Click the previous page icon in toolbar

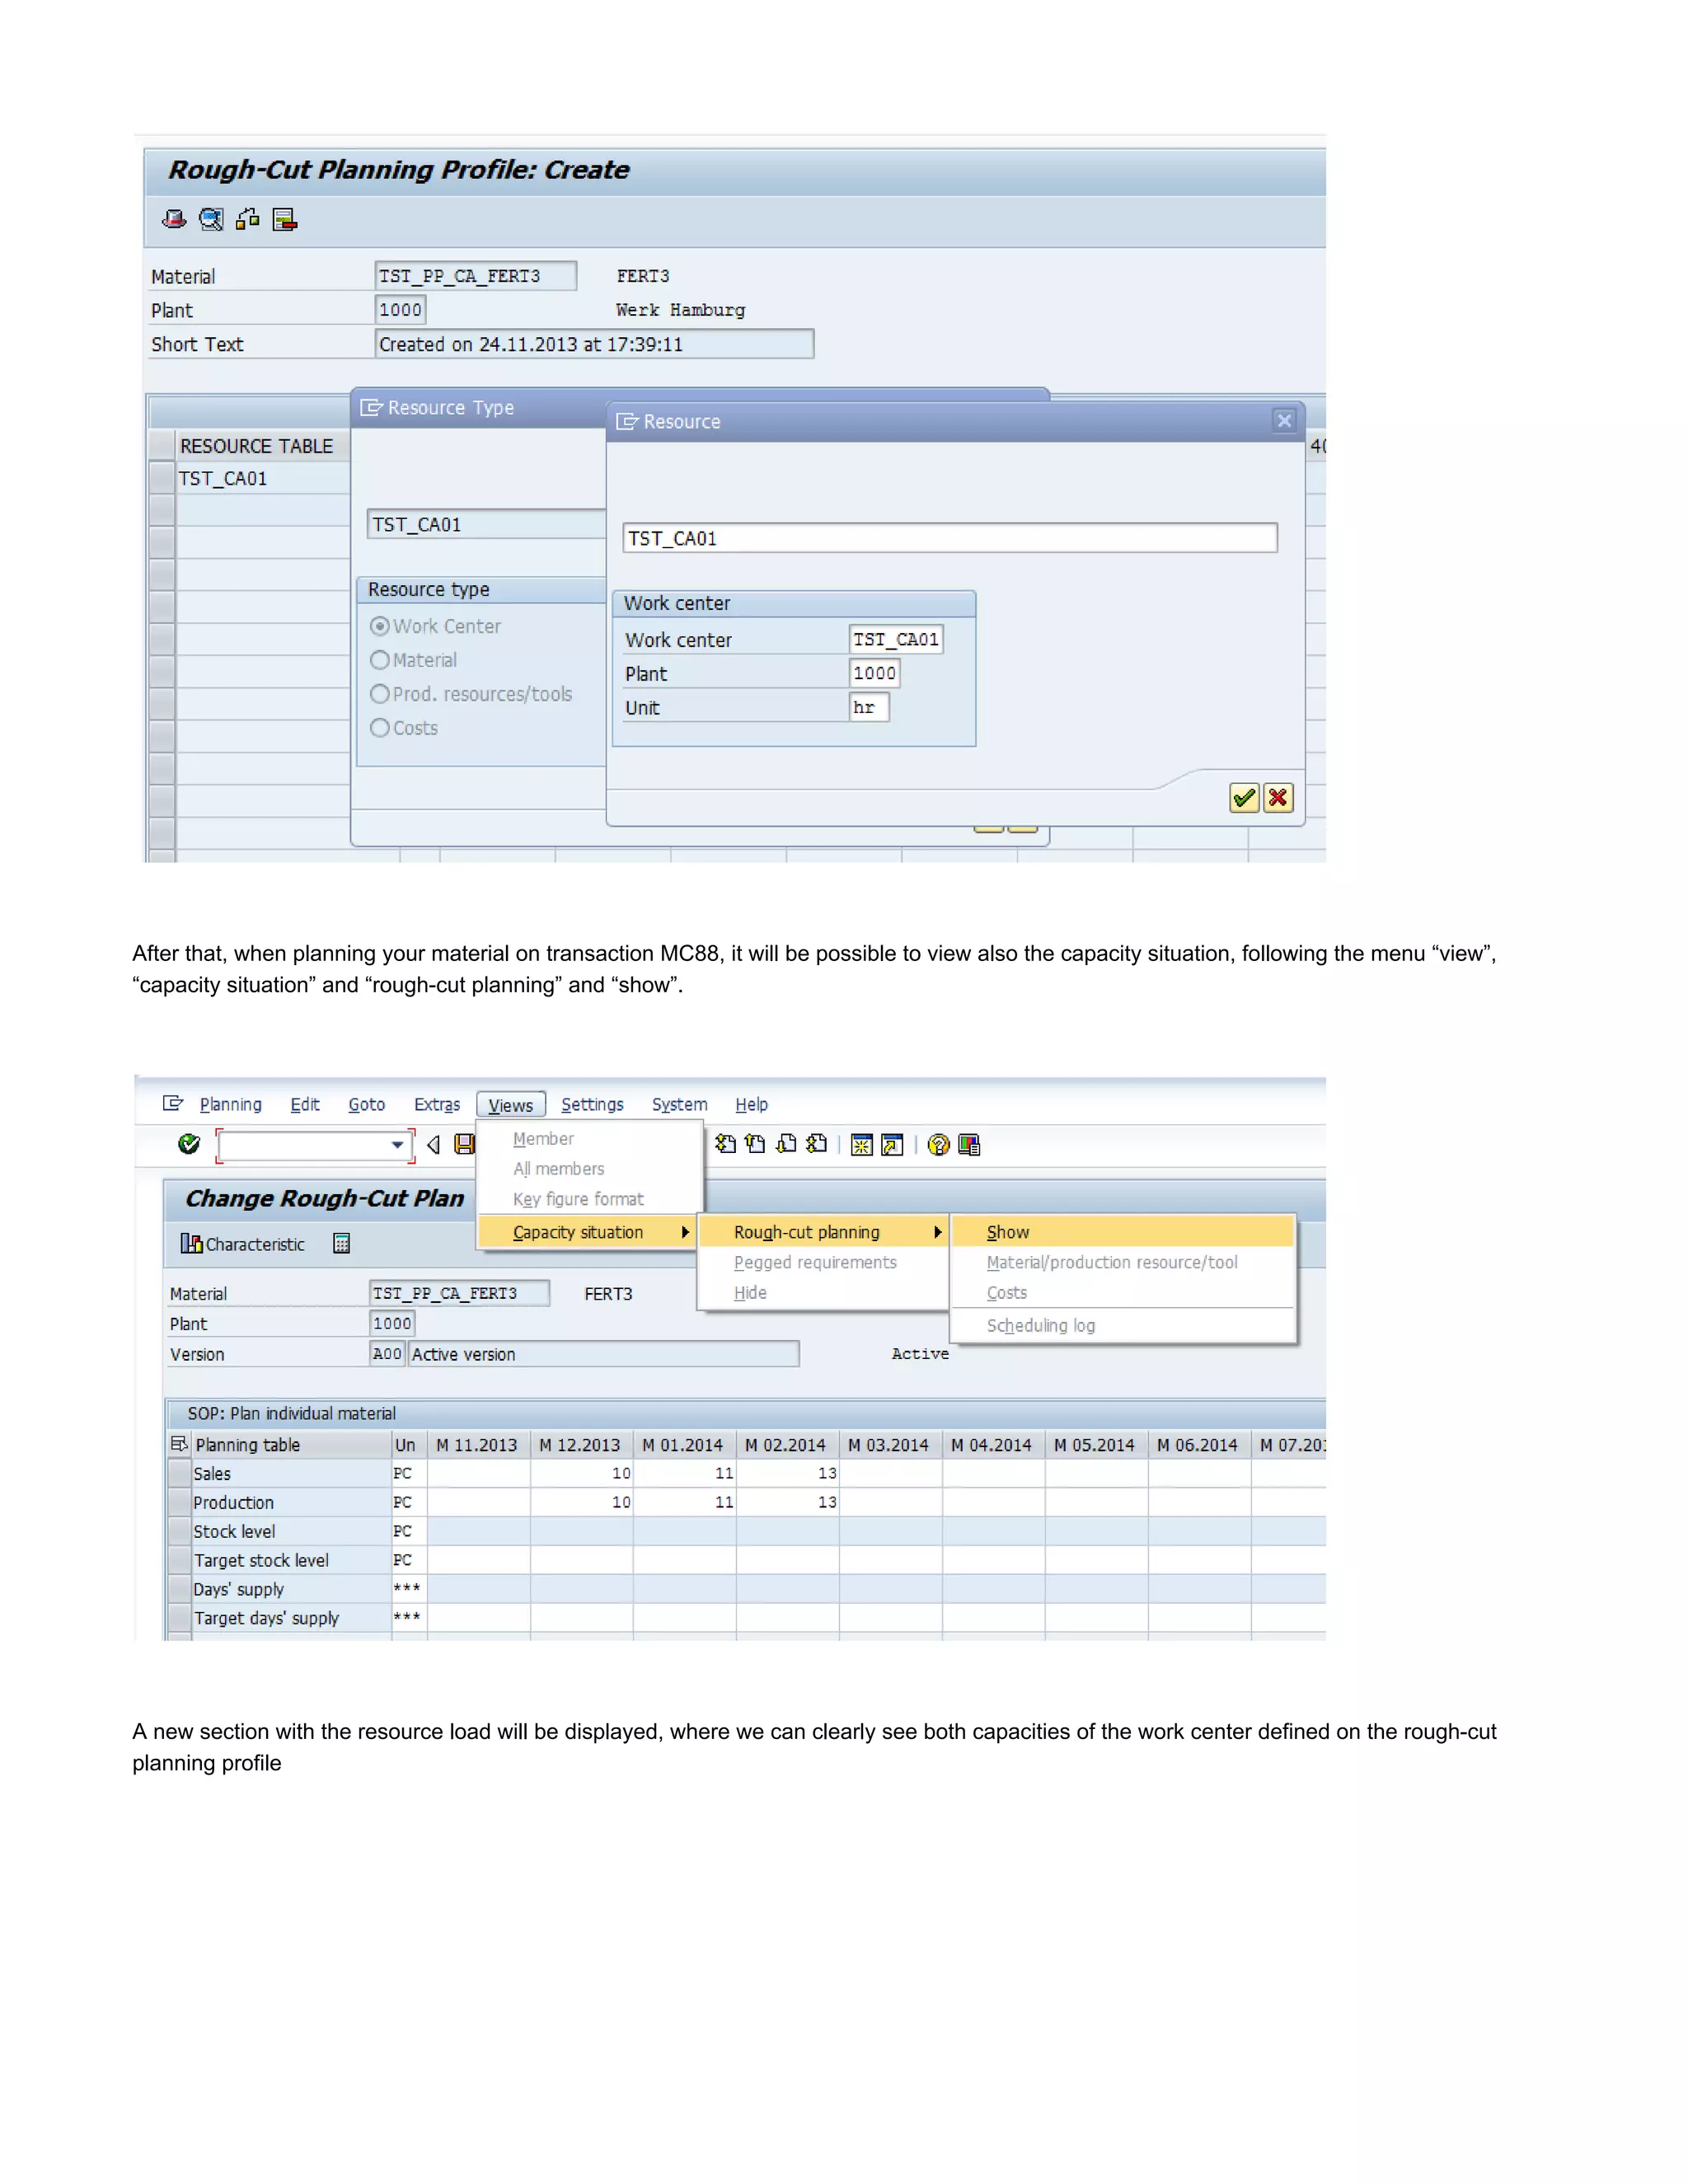tap(756, 1144)
